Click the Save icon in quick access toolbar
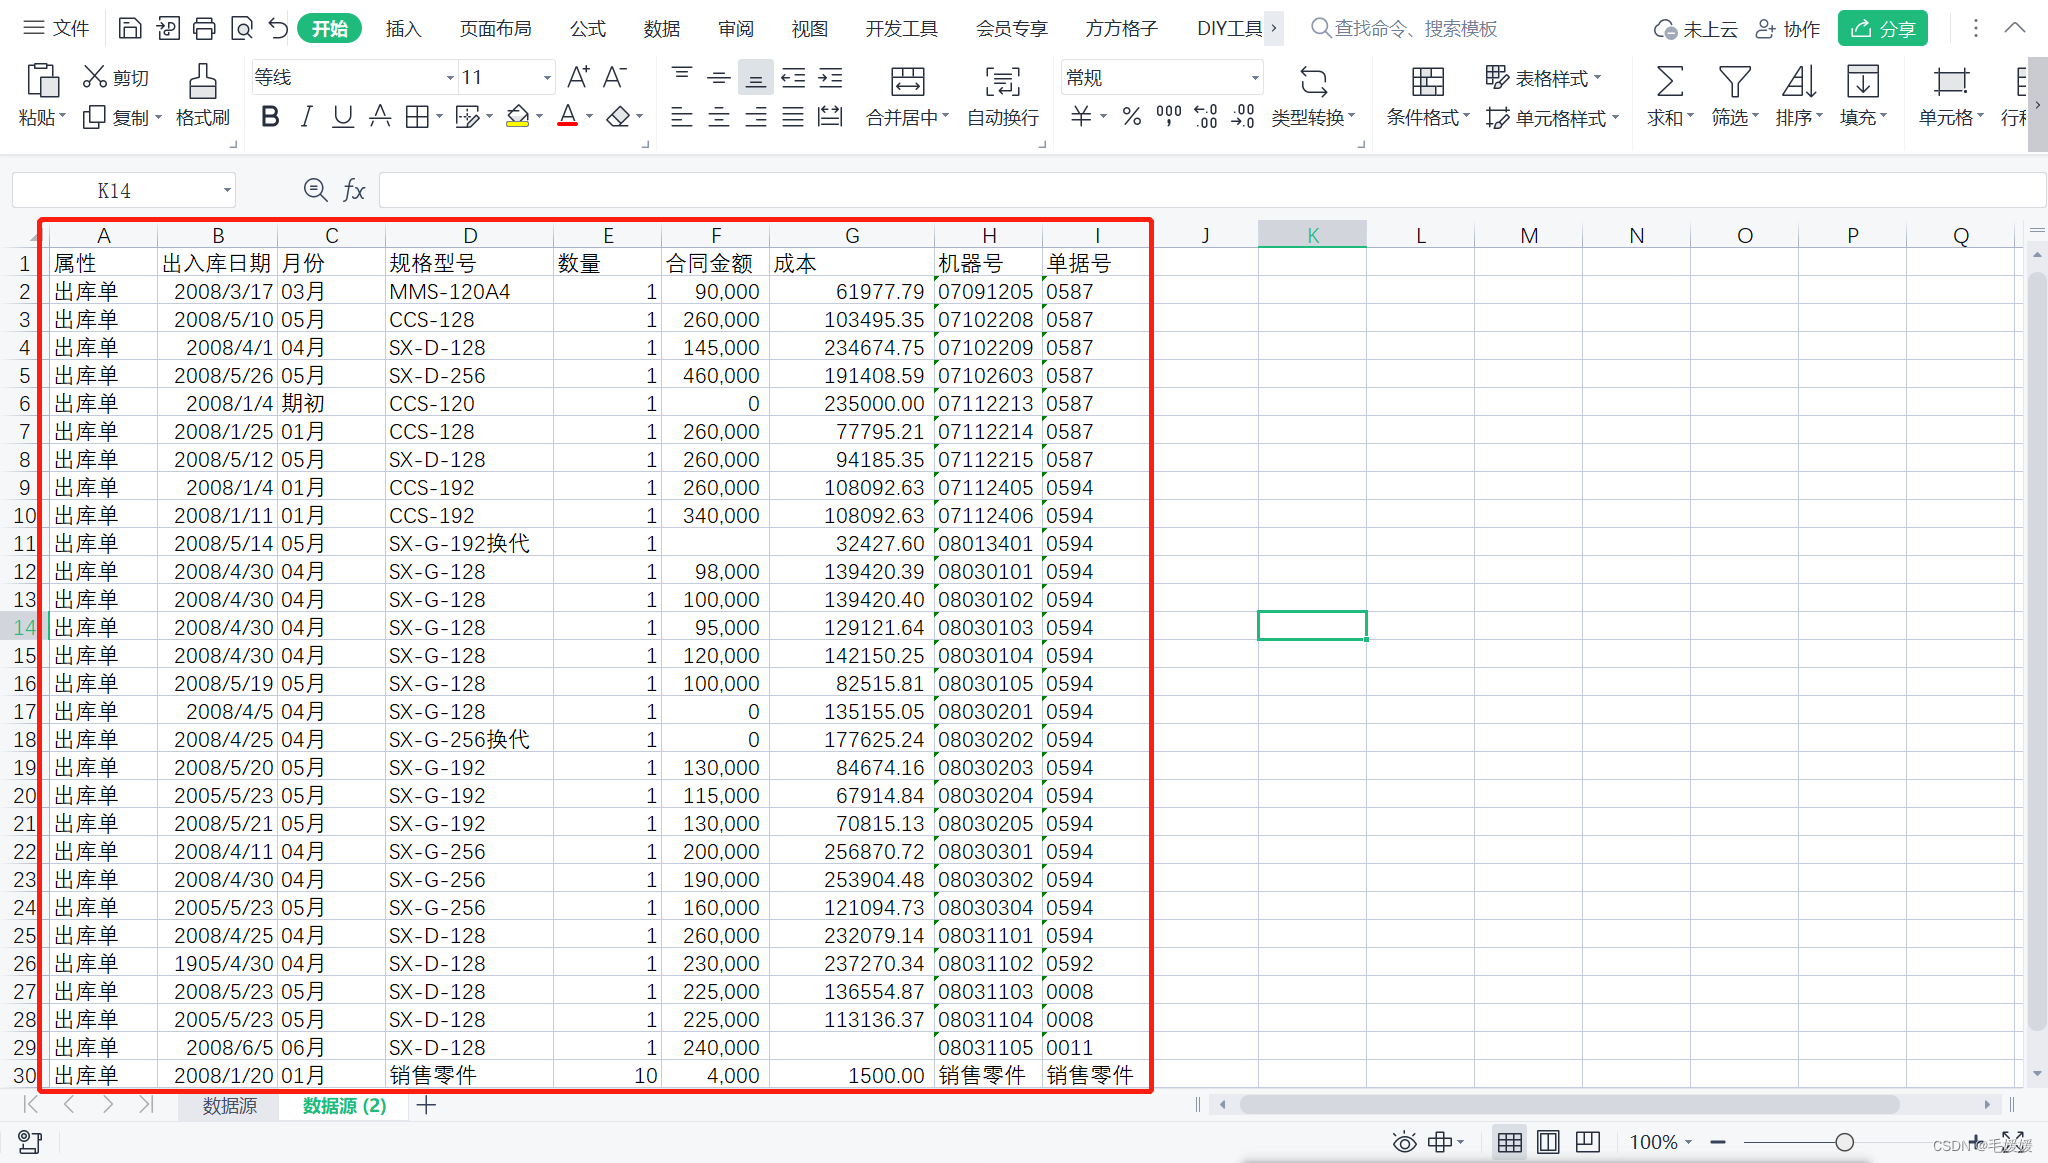 [x=130, y=28]
